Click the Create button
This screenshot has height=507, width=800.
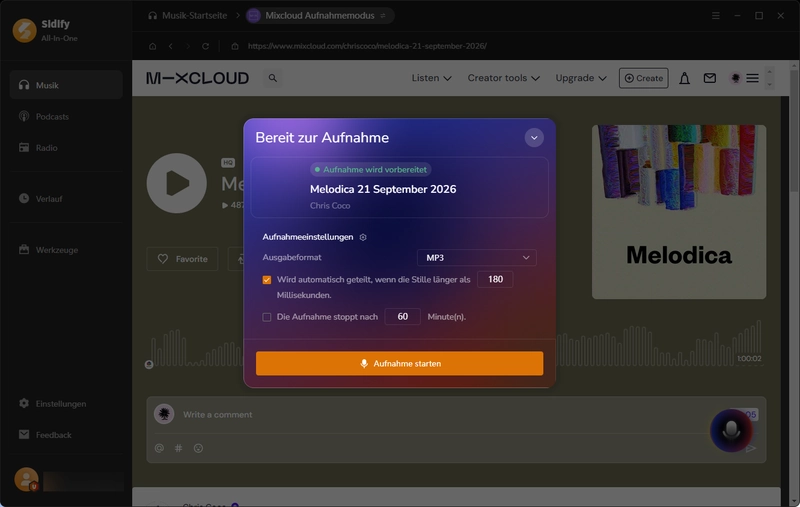[643, 78]
